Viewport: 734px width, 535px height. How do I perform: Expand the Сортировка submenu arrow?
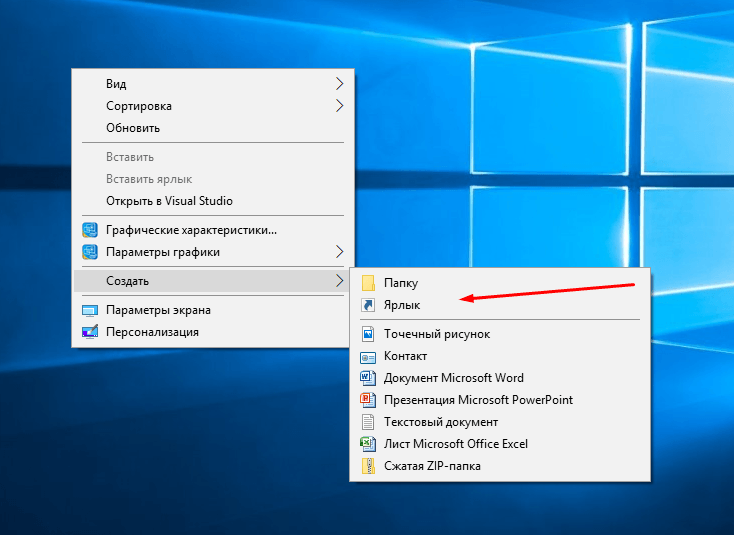[x=339, y=106]
